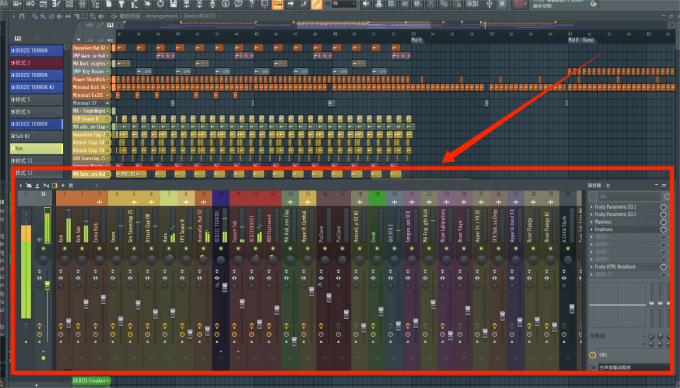
Task: Open the mixer audio output selector at bottom
Action: pyautogui.click(x=633, y=368)
